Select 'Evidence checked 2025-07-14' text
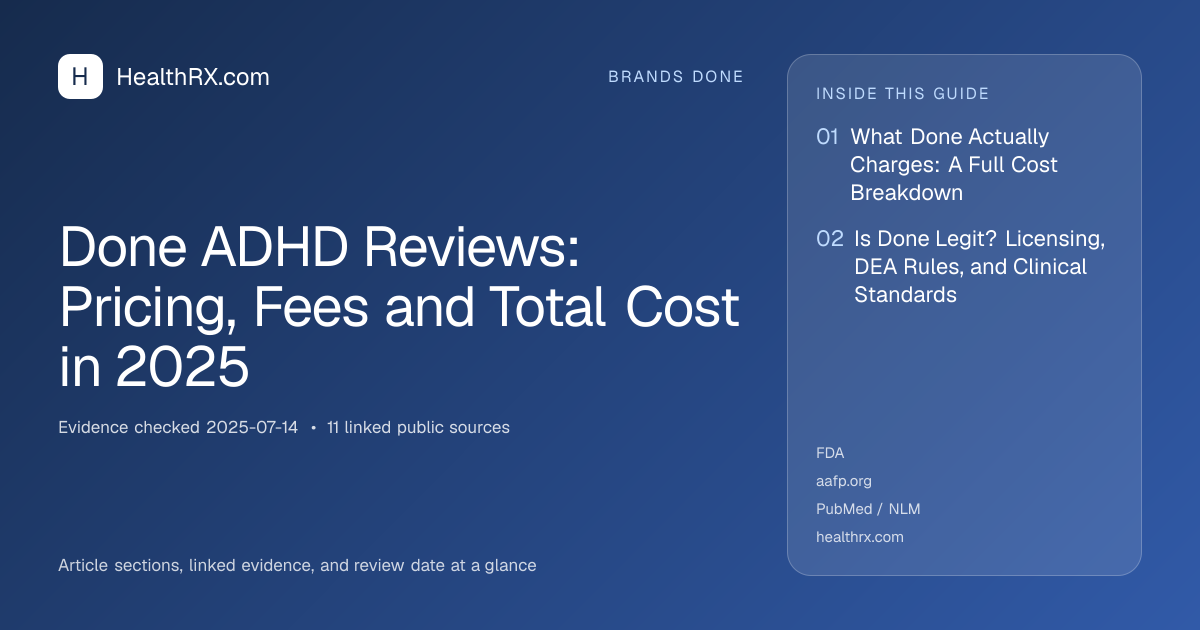 [178, 427]
